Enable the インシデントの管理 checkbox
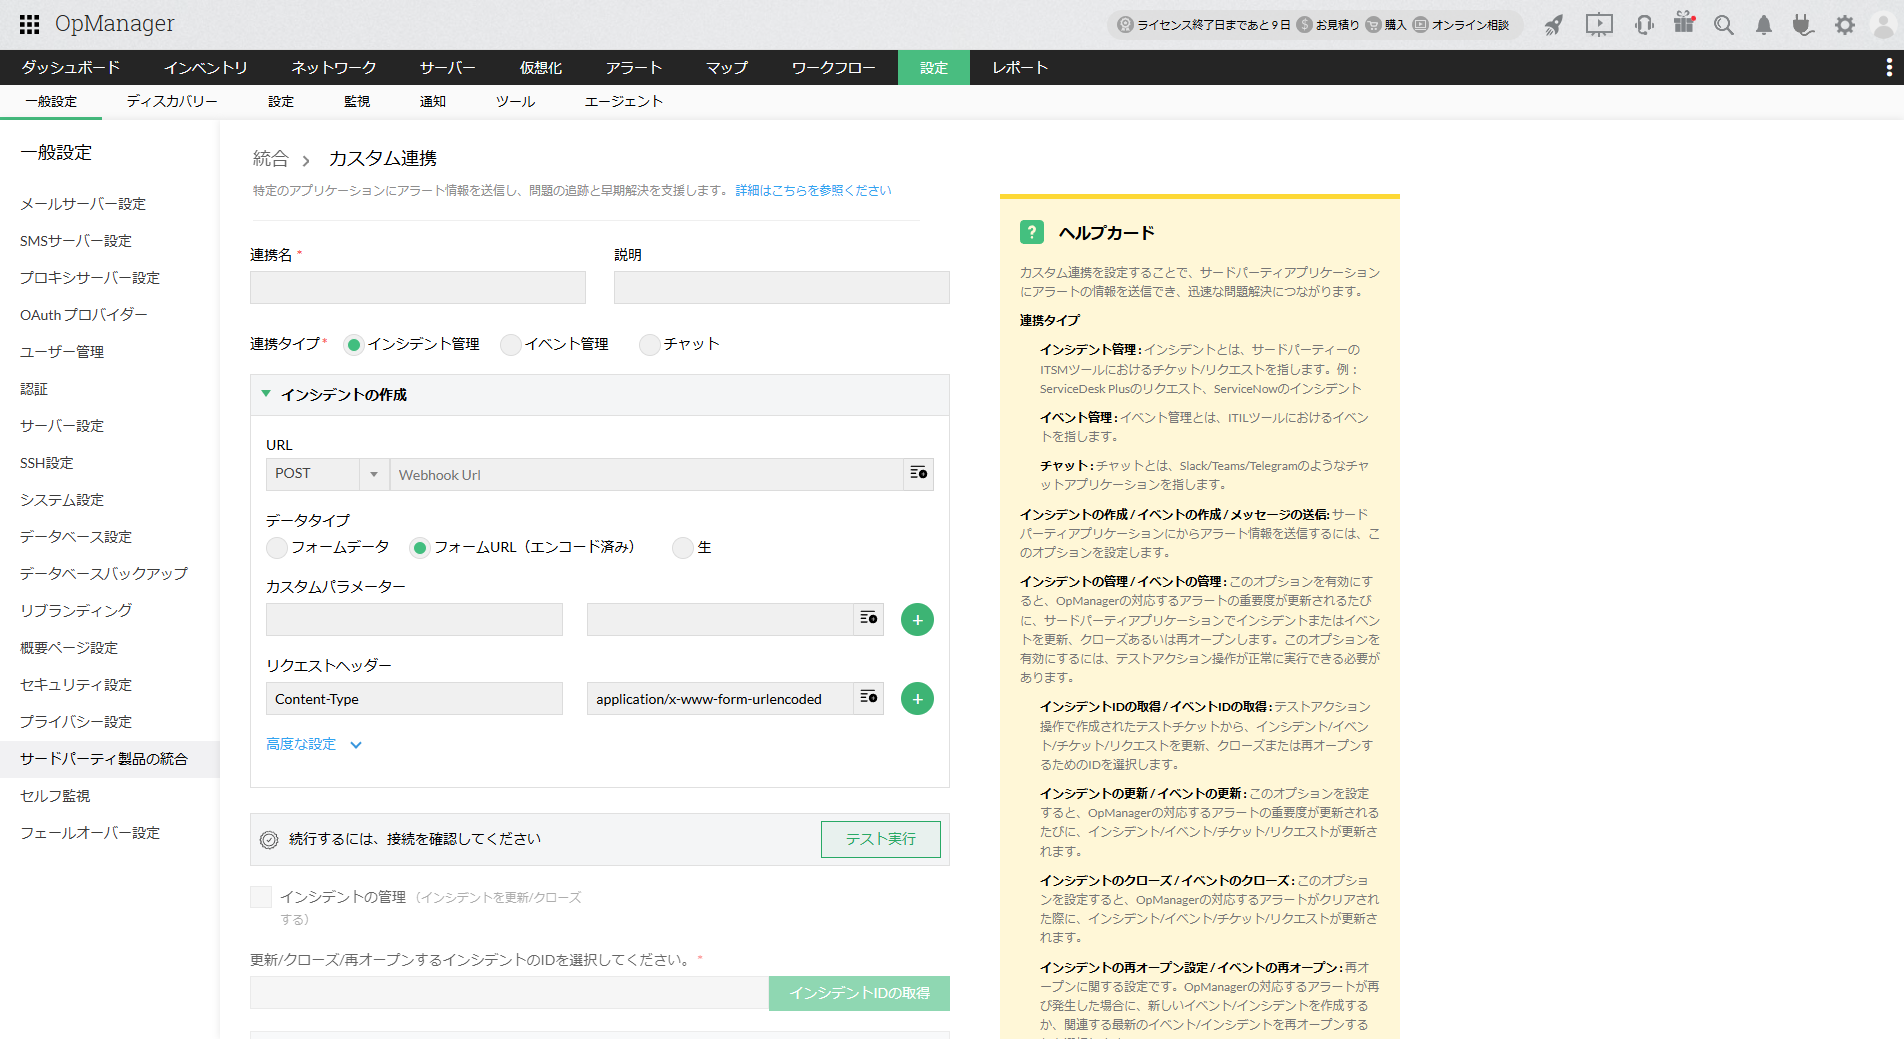Viewport: 1904px width, 1039px height. (x=261, y=897)
